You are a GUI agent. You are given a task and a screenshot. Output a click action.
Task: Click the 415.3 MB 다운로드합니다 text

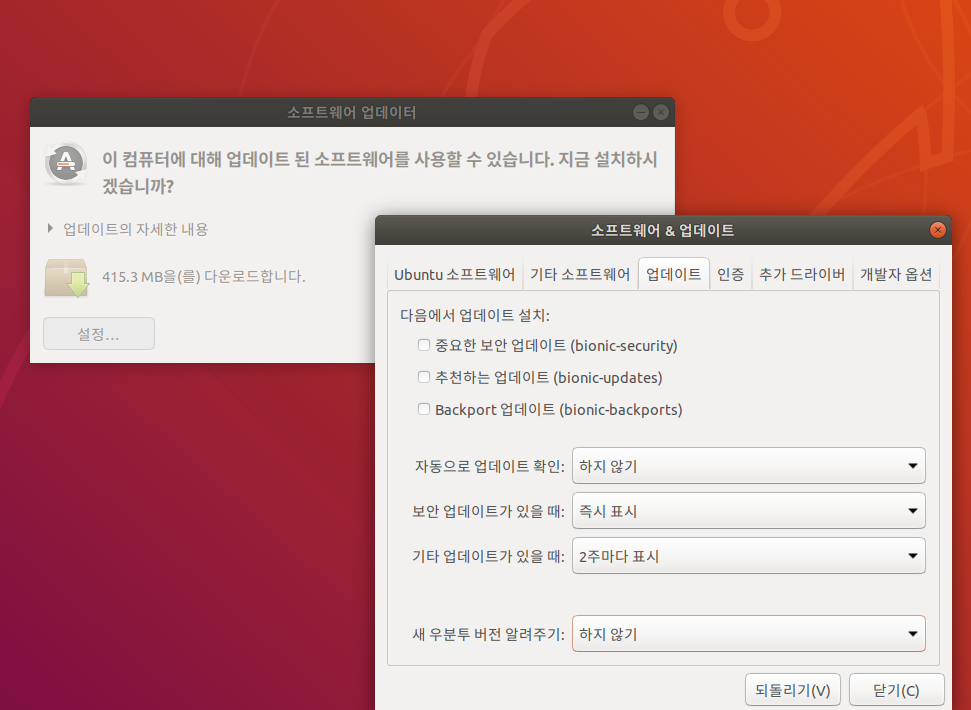pos(204,277)
